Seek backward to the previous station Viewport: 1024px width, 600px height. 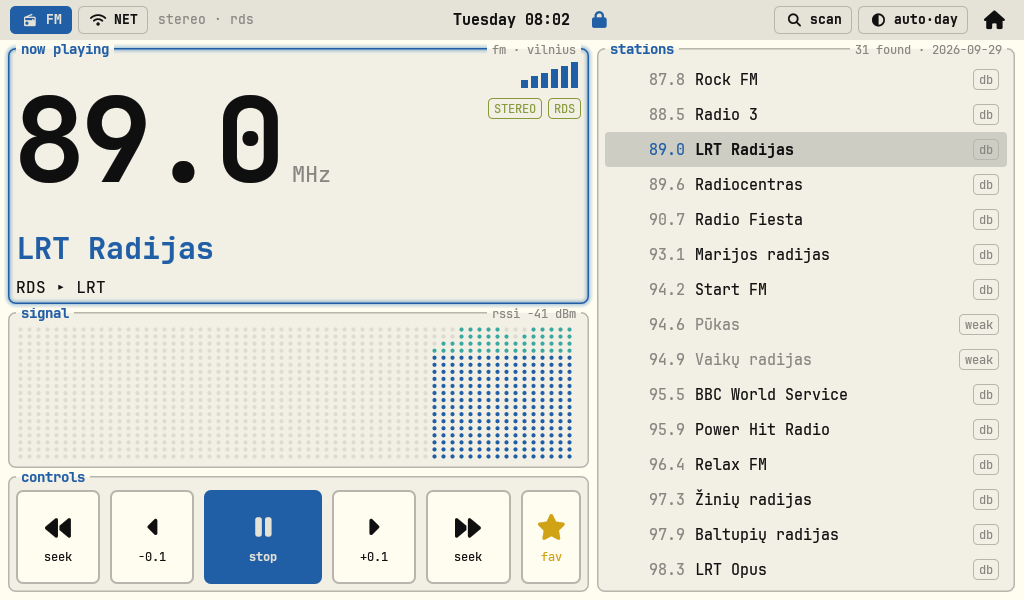point(58,537)
